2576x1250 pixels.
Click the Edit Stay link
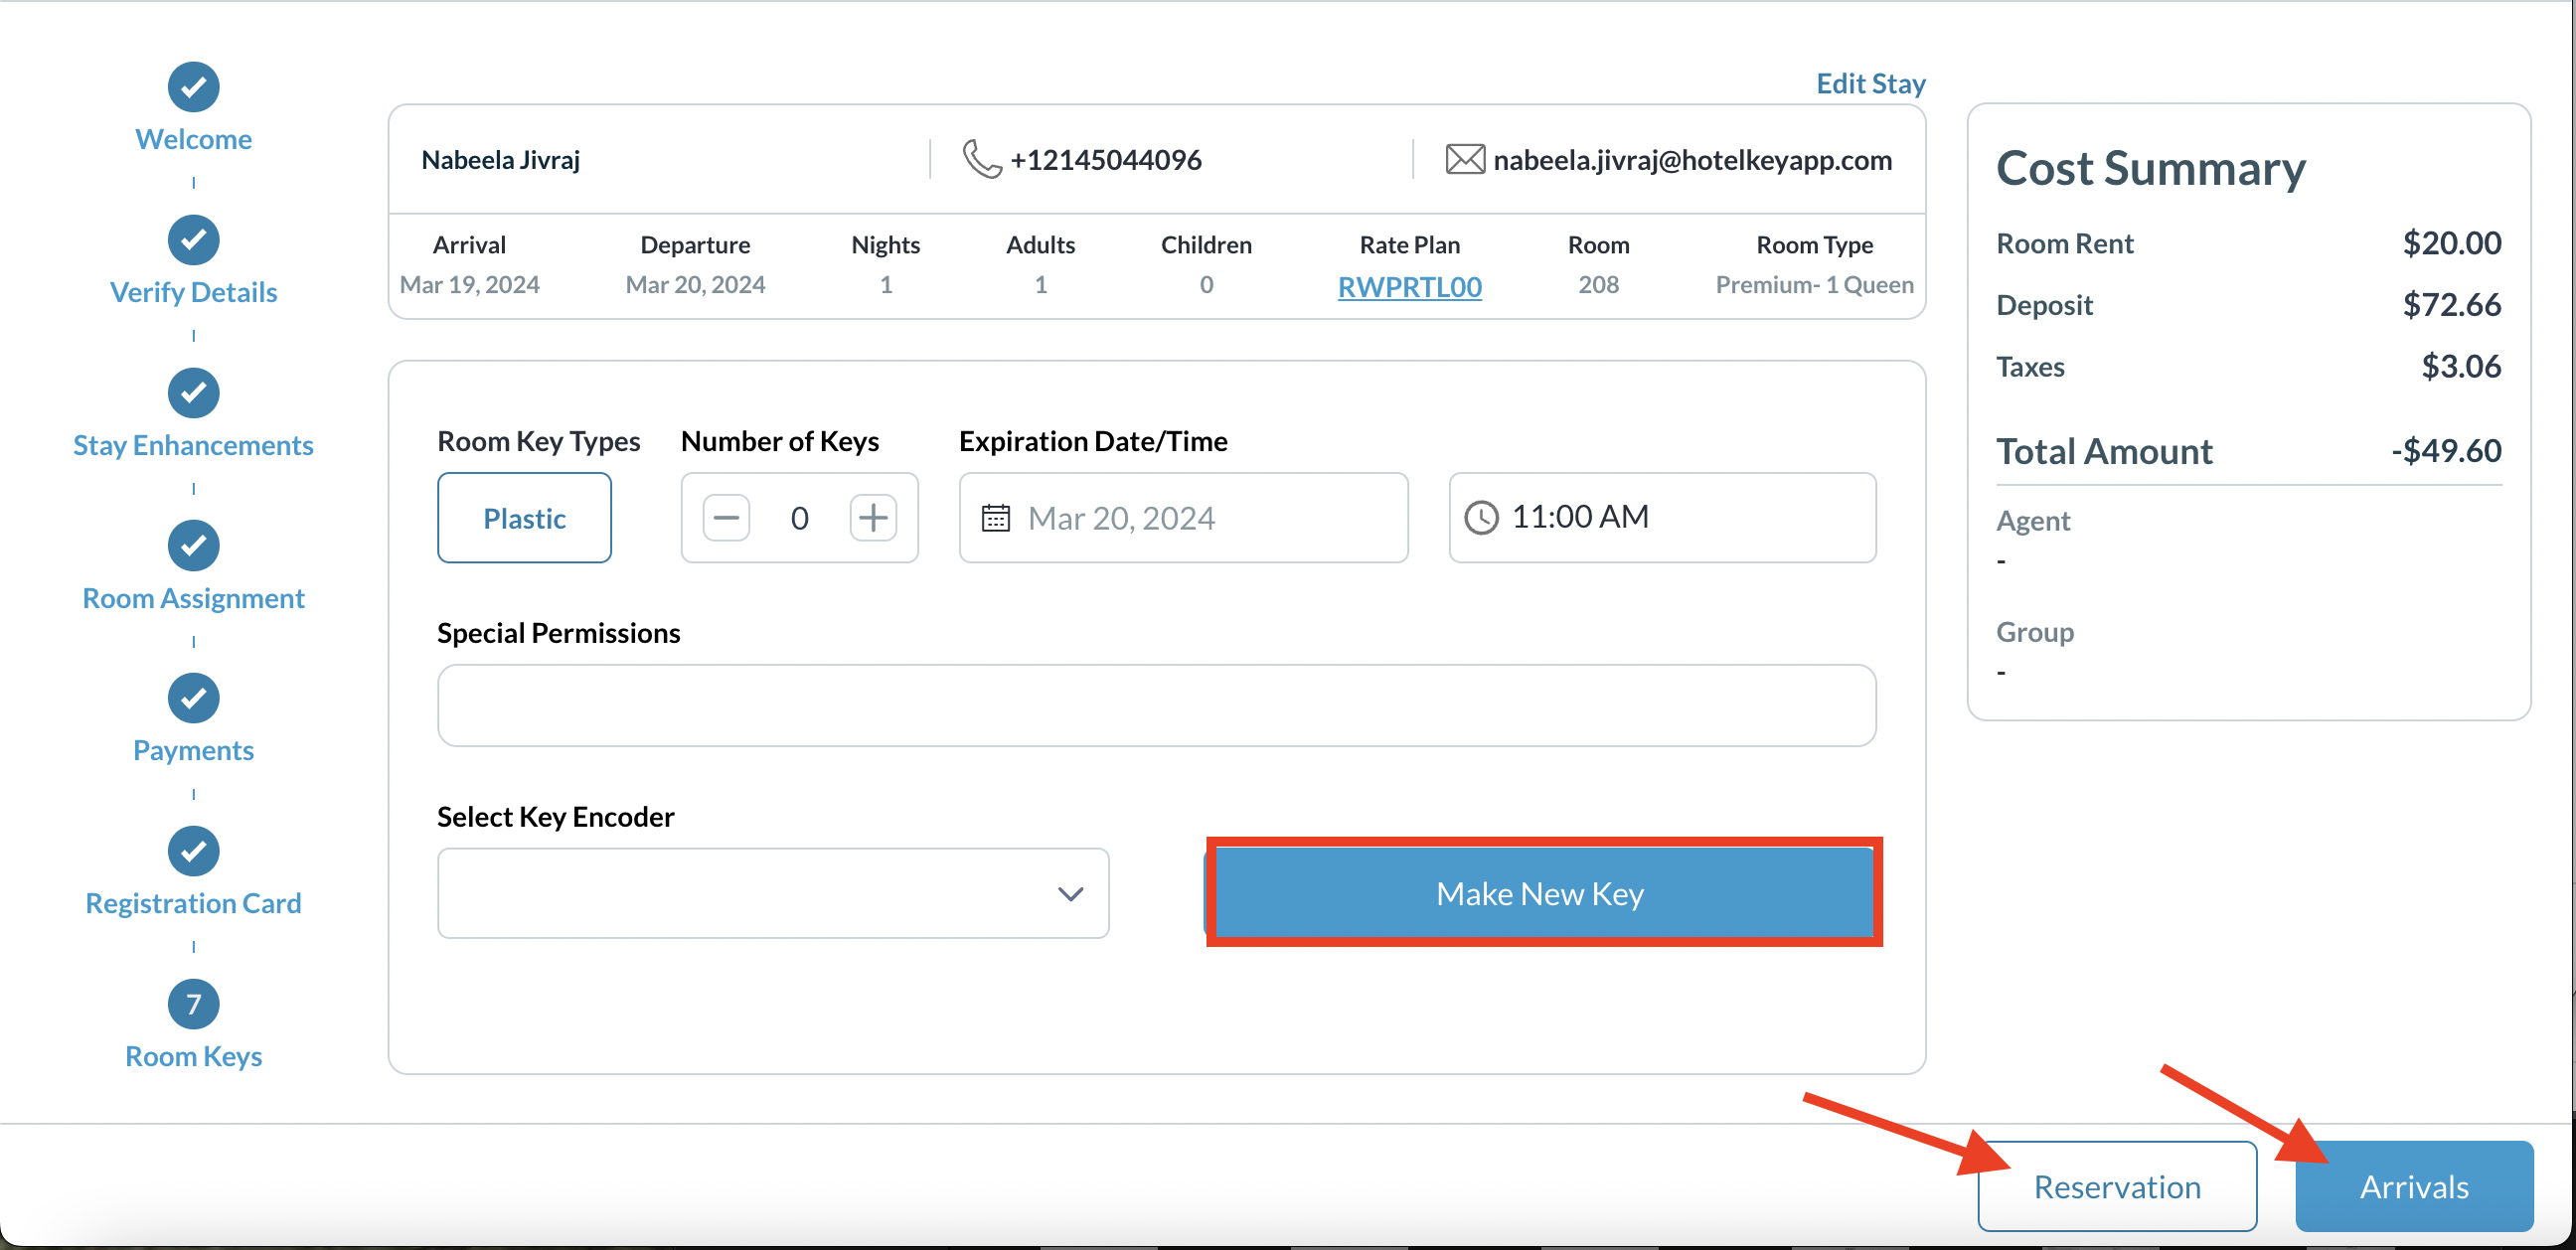[1870, 84]
